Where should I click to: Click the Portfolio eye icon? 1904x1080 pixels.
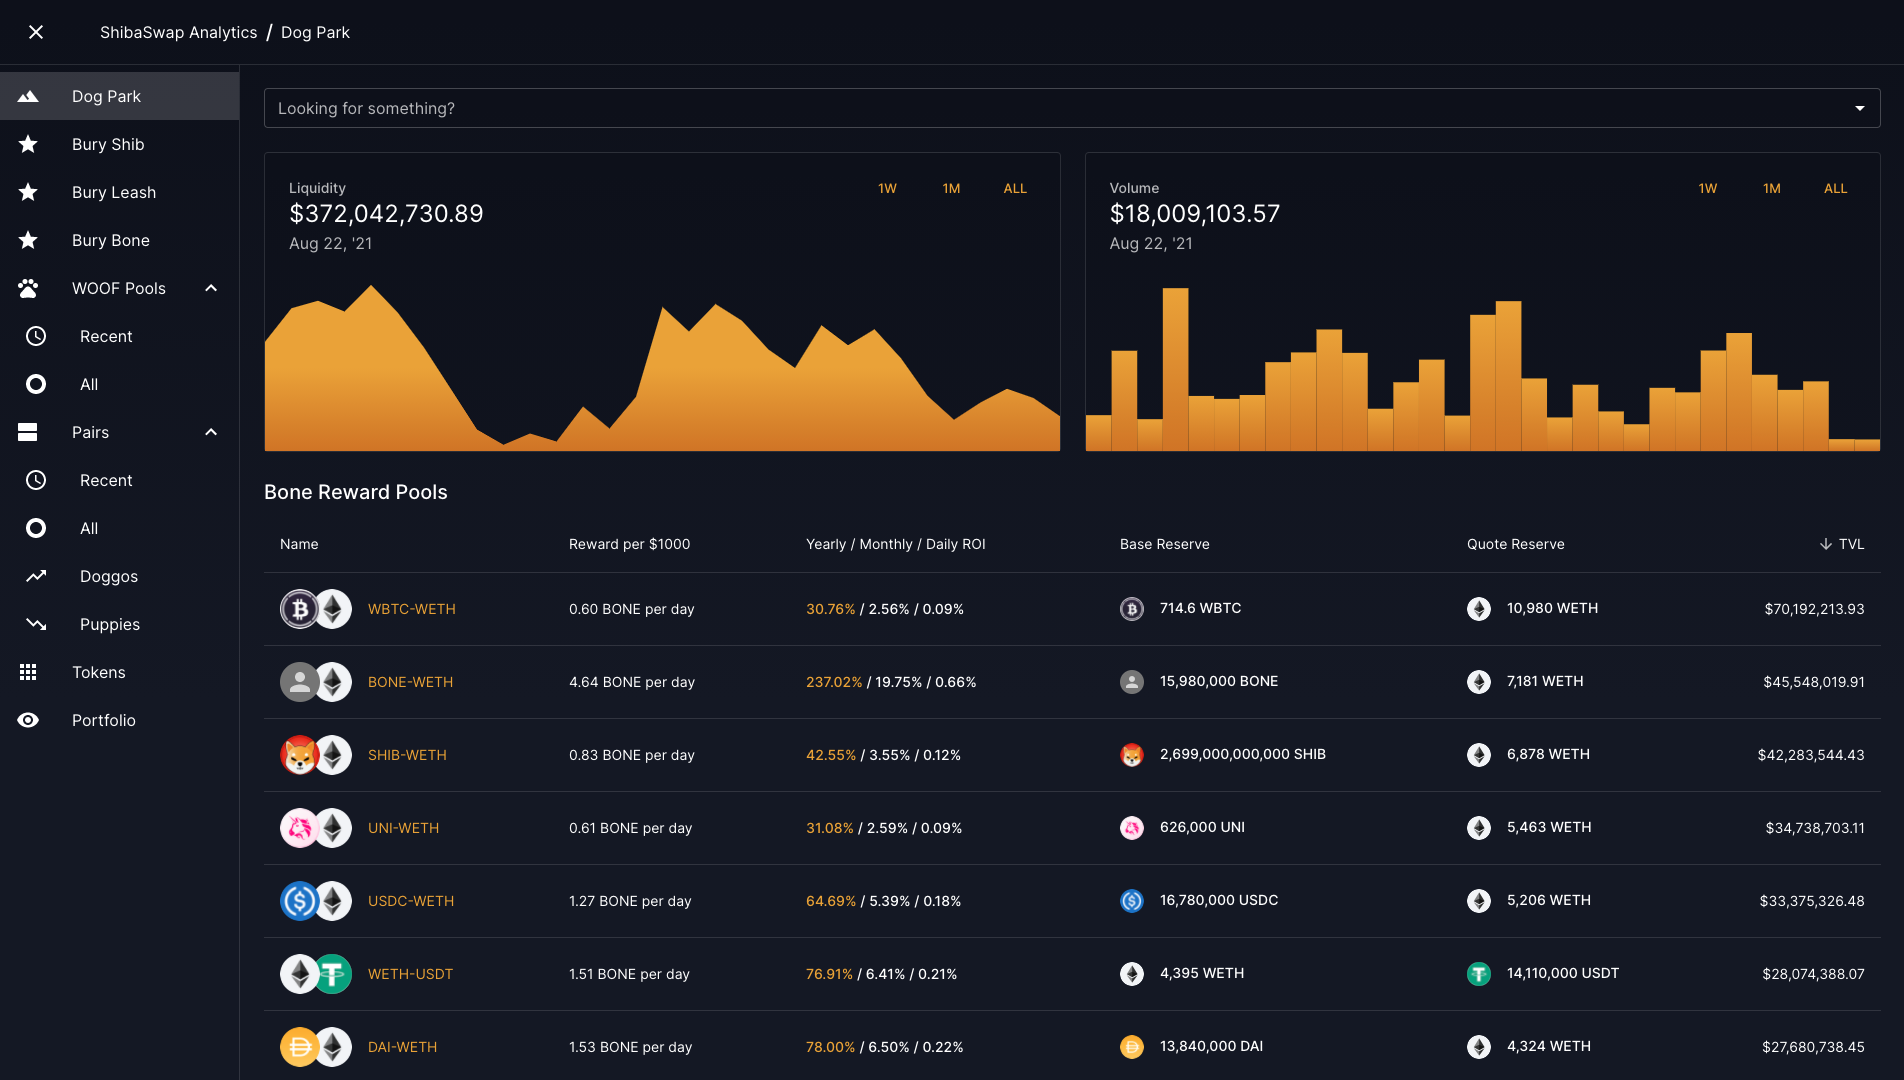[28, 720]
